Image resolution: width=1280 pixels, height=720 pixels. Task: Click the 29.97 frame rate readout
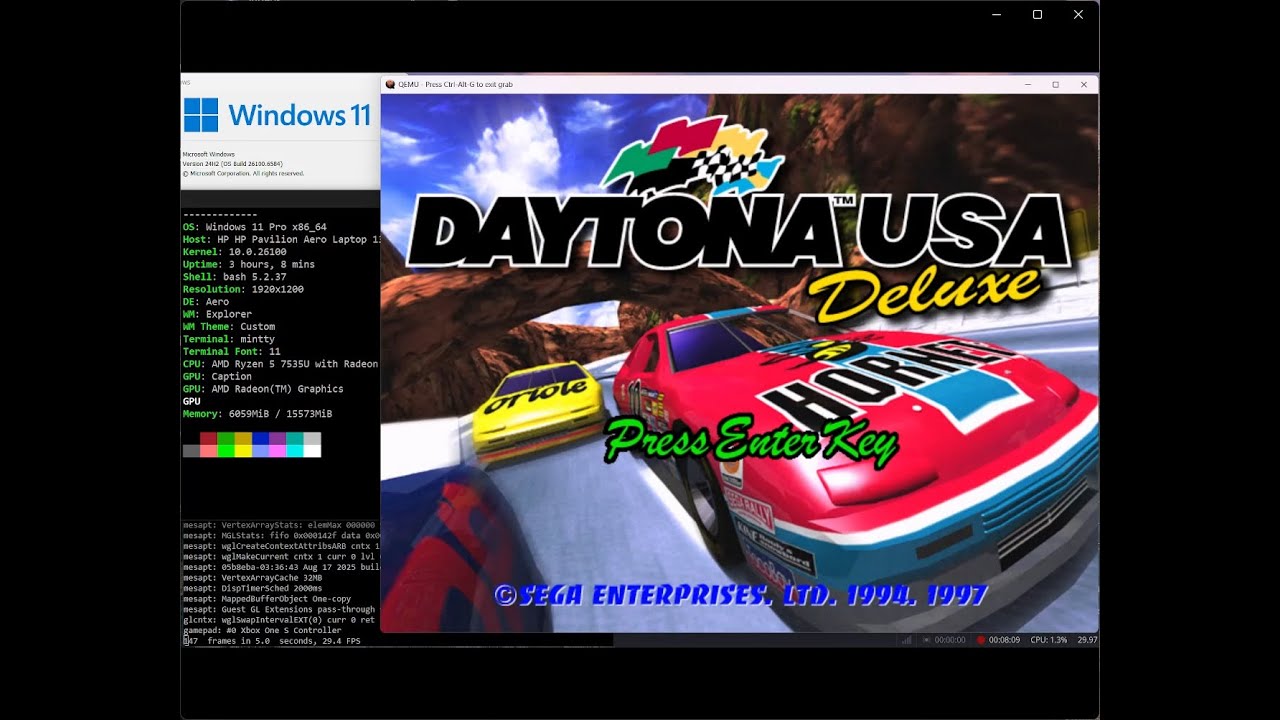coord(1087,640)
